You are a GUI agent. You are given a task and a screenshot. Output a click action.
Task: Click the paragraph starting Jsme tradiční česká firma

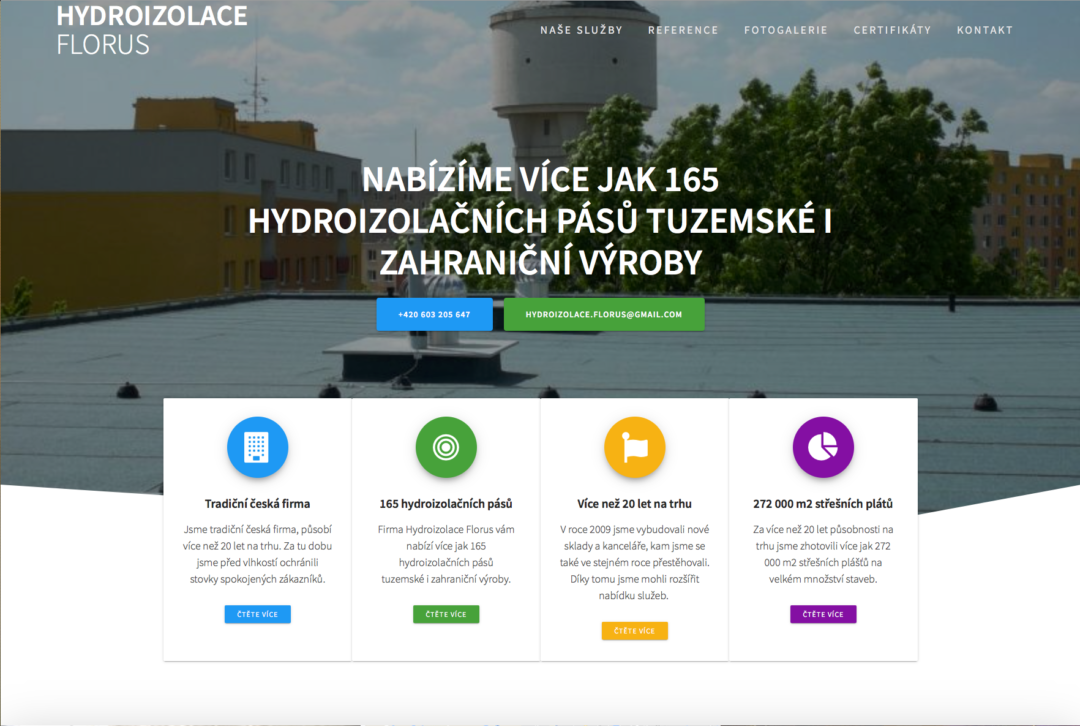(x=258, y=554)
